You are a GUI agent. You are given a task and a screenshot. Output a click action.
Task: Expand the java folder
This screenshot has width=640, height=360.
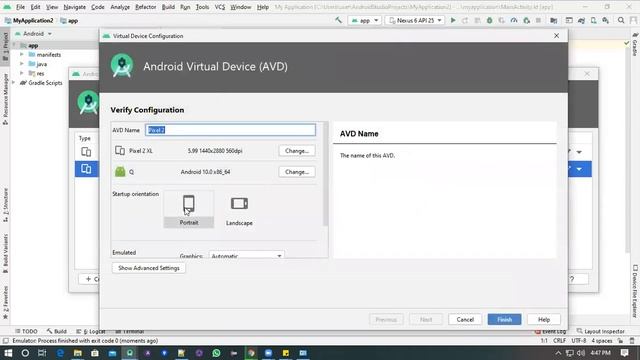click(22, 64)
